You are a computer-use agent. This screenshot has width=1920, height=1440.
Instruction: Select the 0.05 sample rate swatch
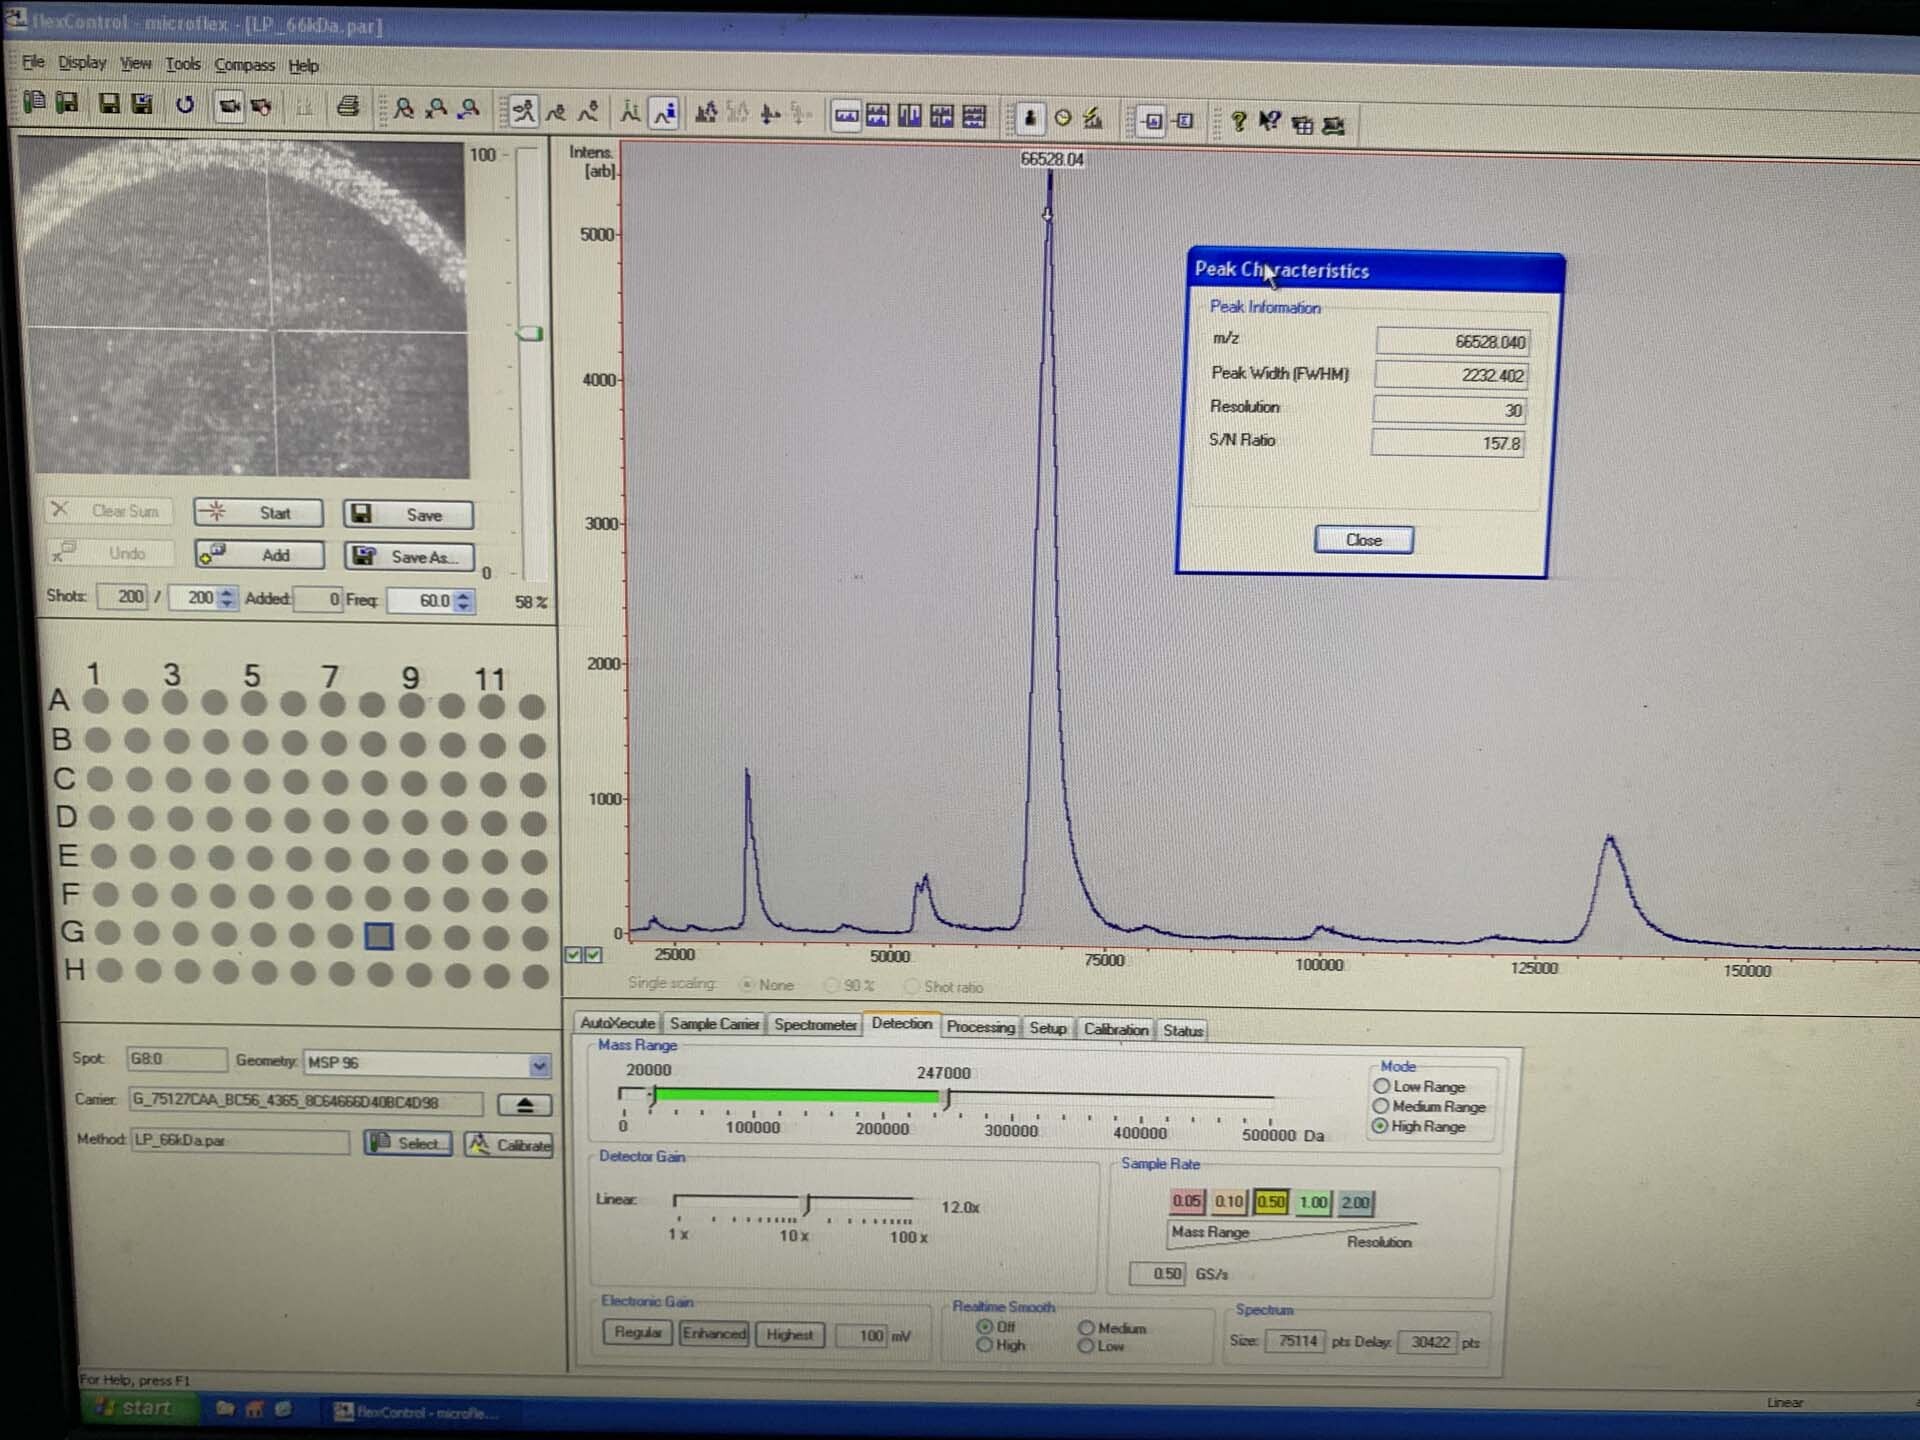click(x=1187, y=1201)
